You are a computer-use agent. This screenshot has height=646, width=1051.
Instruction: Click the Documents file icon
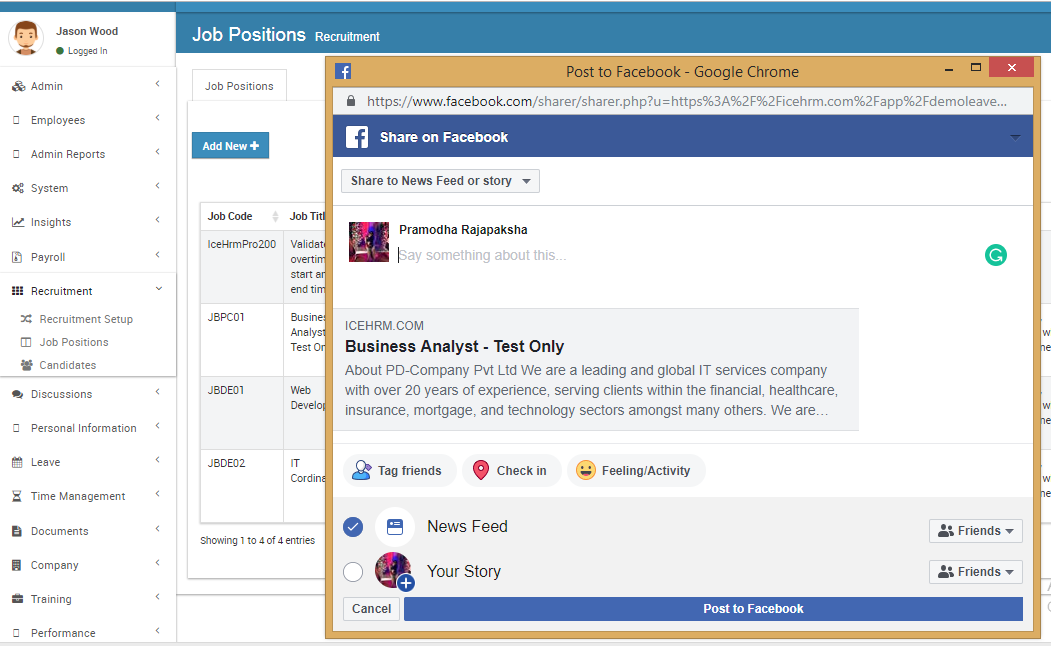coord(17,531)
